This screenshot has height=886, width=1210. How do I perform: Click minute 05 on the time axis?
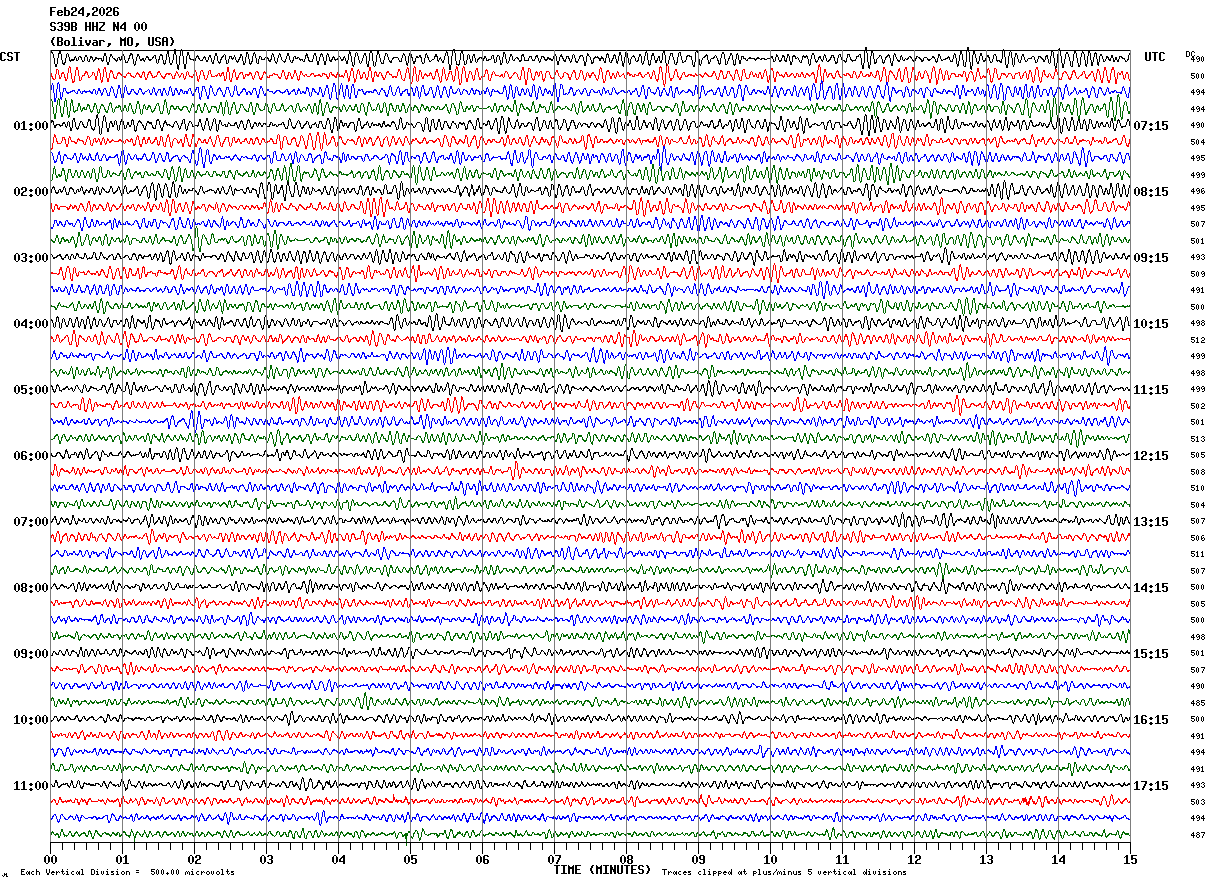(x=410, y=859)
